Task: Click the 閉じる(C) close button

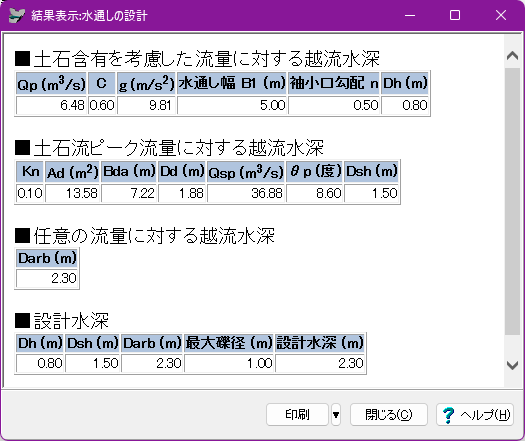Action: point(389,415)
